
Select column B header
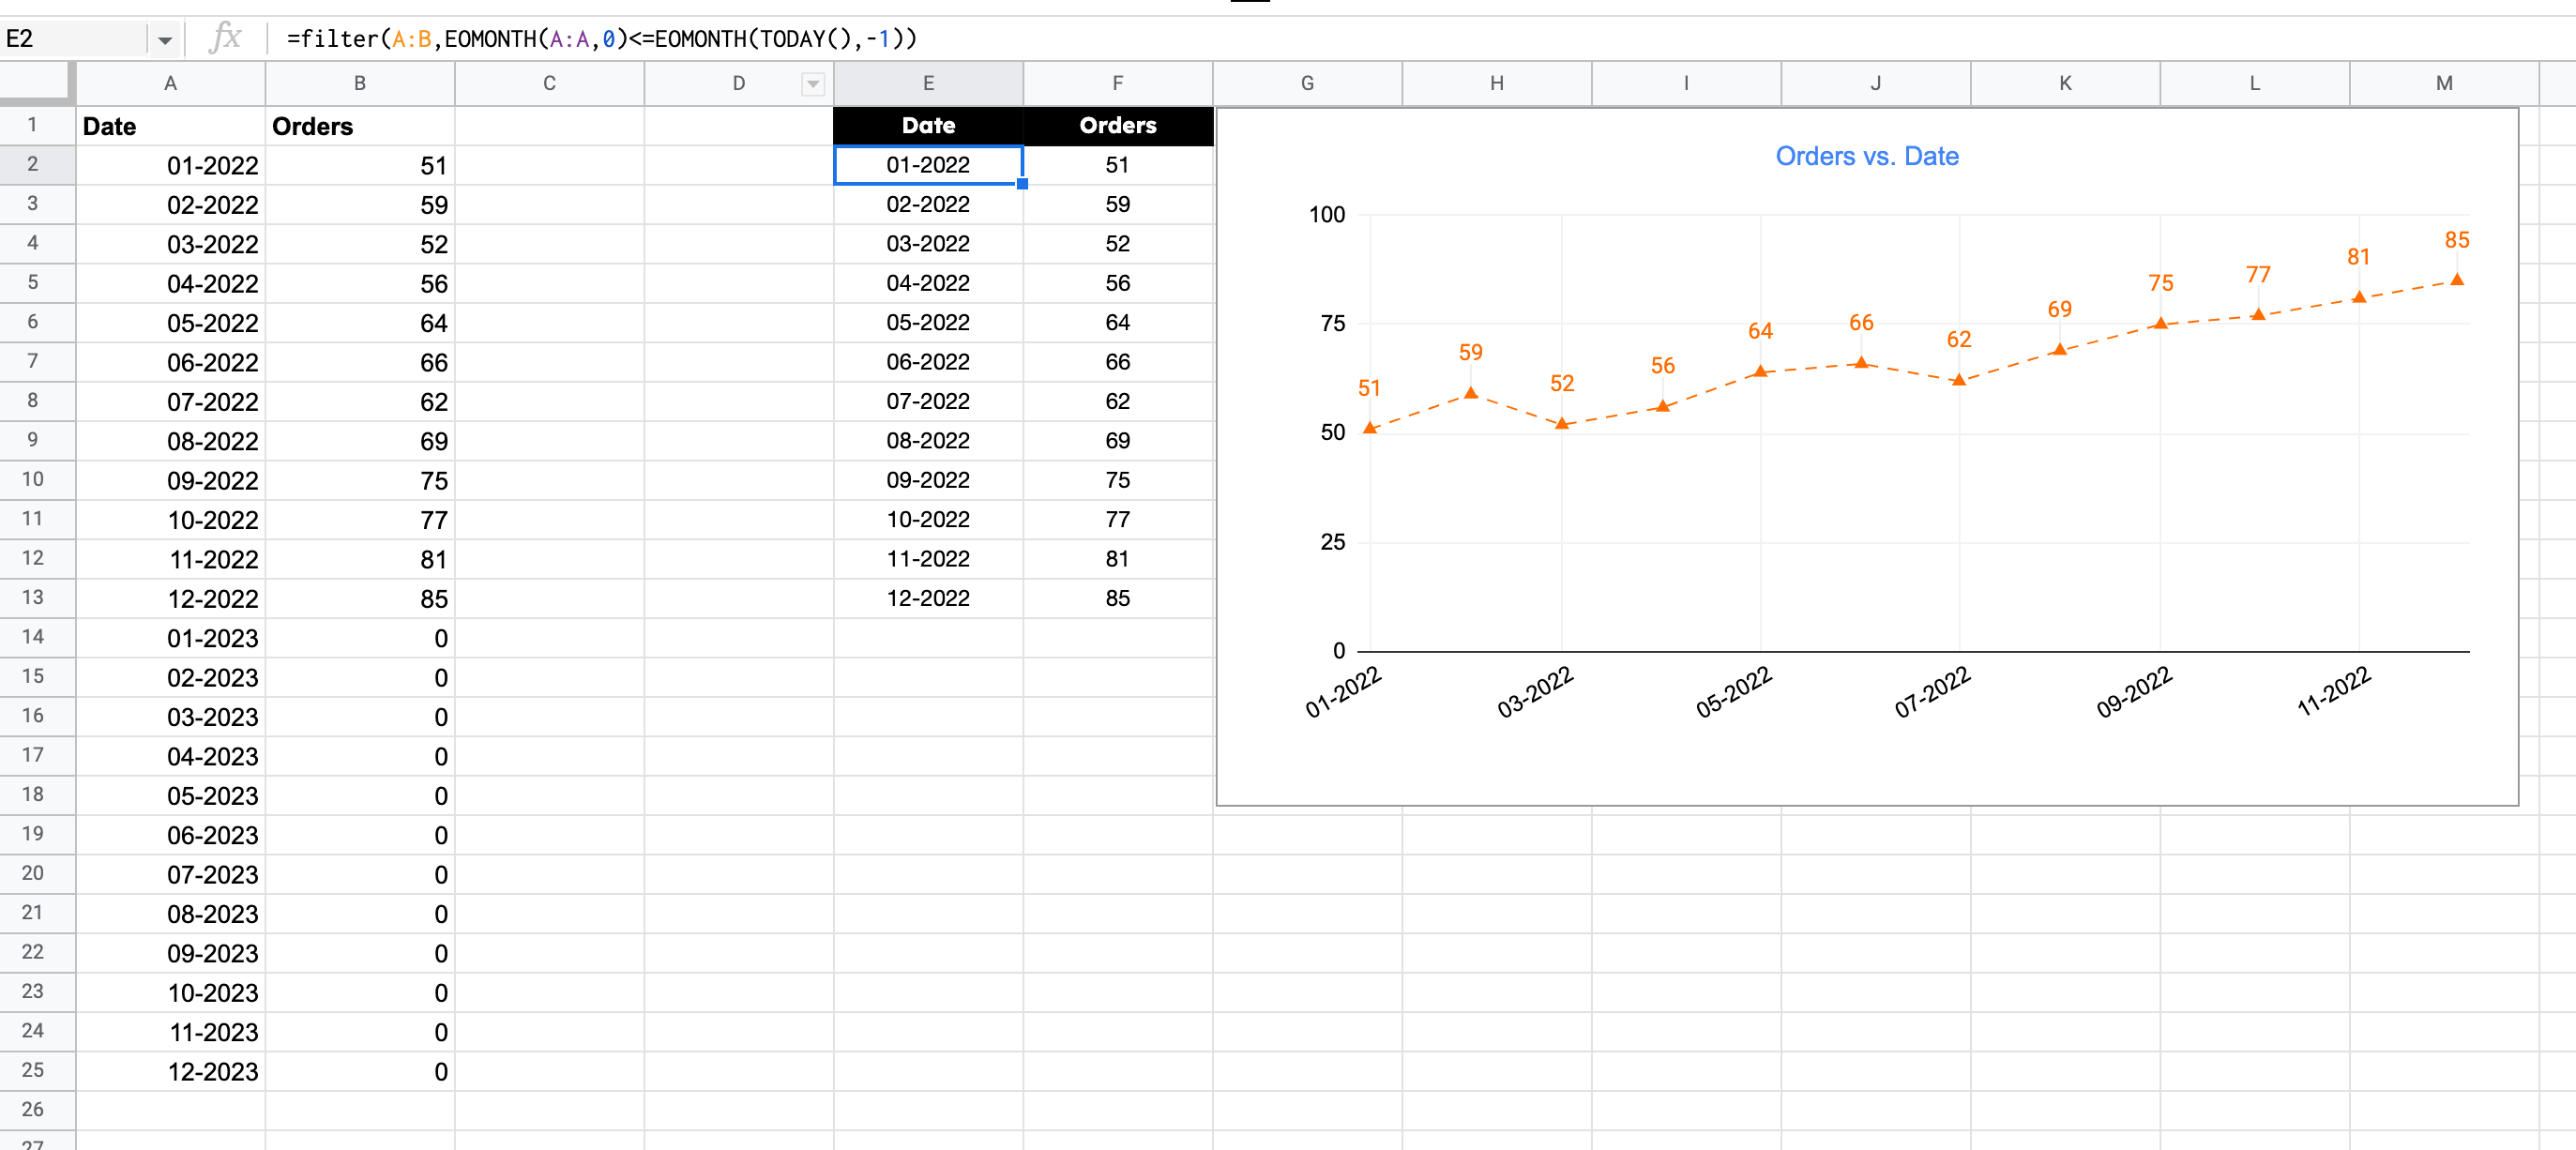360,84
